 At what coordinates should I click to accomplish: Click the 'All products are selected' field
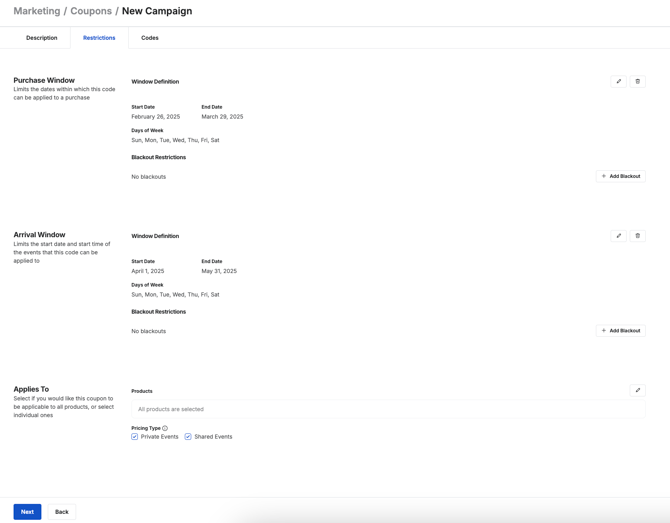pos(388,409)
